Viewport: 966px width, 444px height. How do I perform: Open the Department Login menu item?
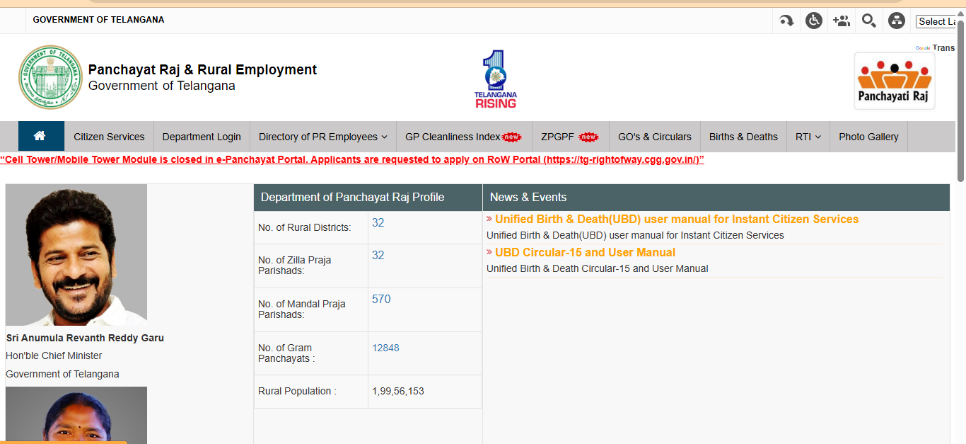click(x=201, y=137)
